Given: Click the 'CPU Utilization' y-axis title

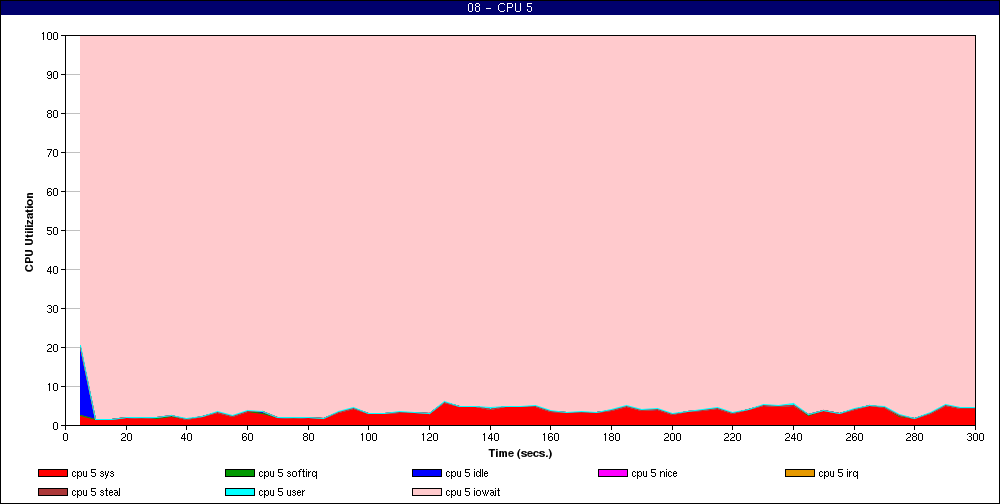Looking at the screenshot, I should pos(29,232).
